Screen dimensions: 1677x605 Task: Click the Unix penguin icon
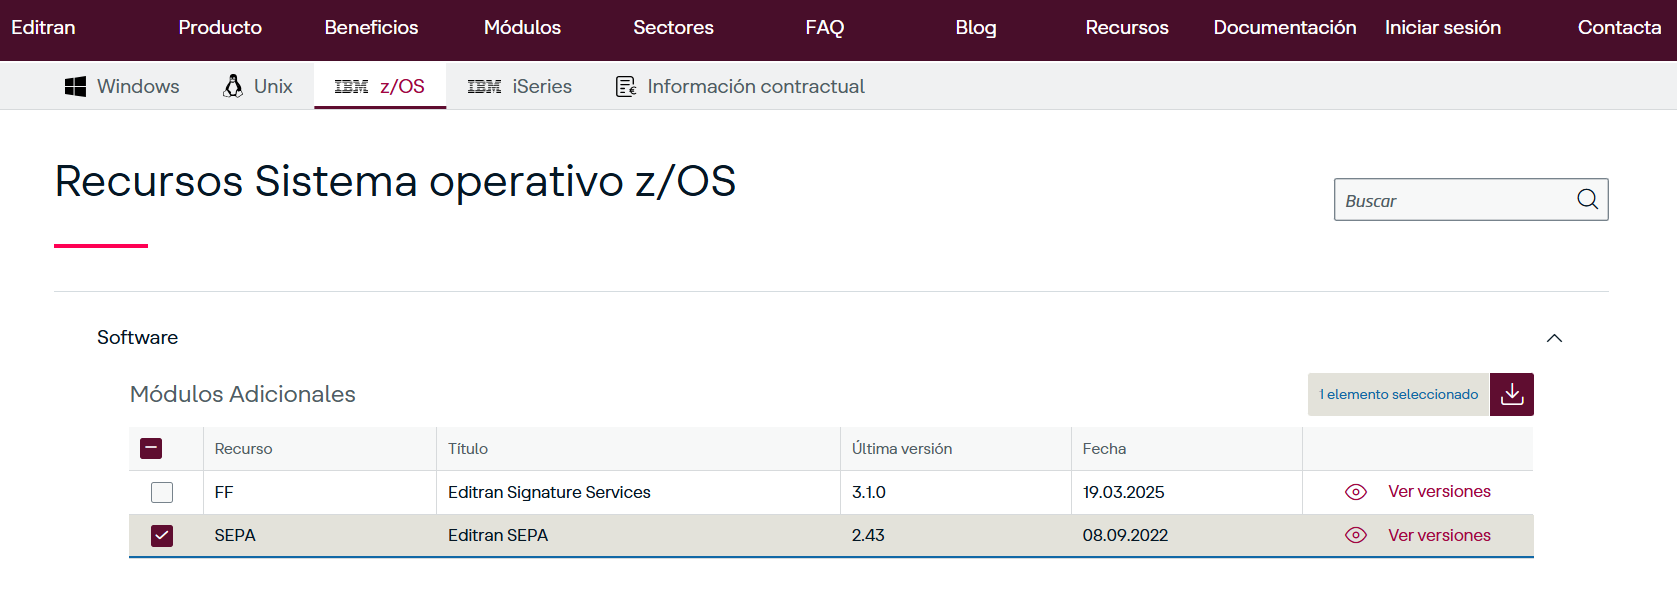233,87
